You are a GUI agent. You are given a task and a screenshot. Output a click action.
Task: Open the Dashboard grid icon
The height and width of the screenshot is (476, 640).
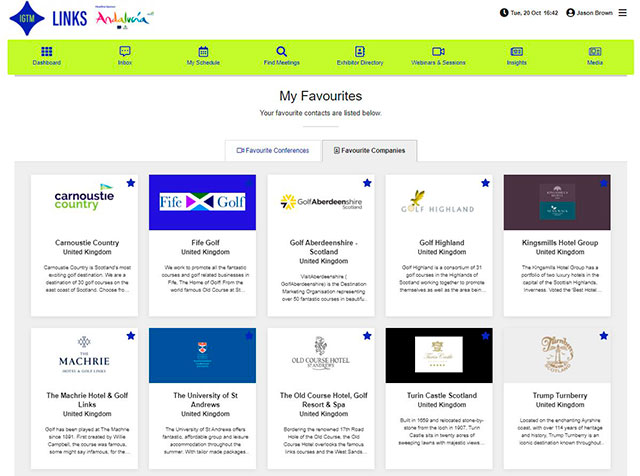click(x=47, y=51)
